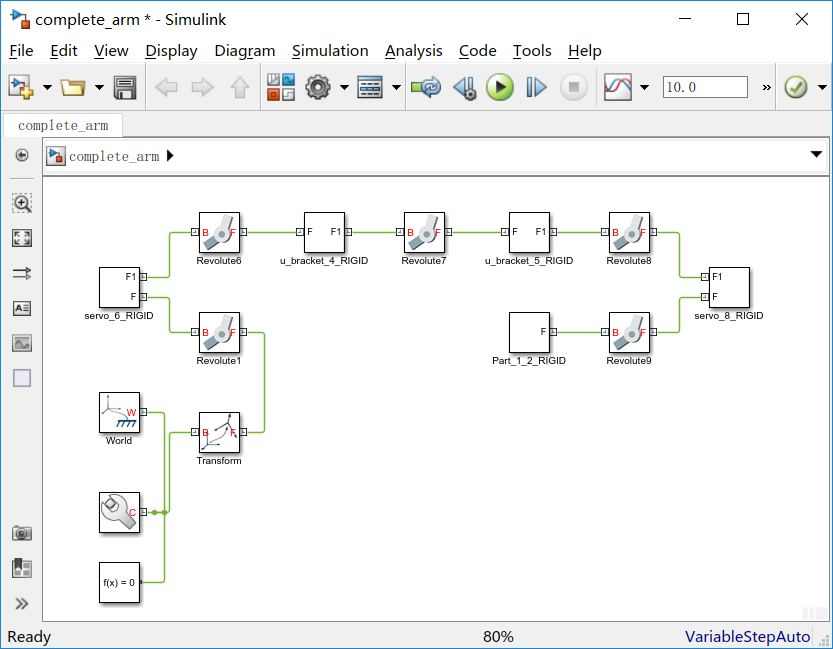The image size is (833, 649).
Task: Select the Zoom In palette tool
Action: click(22, 203)
